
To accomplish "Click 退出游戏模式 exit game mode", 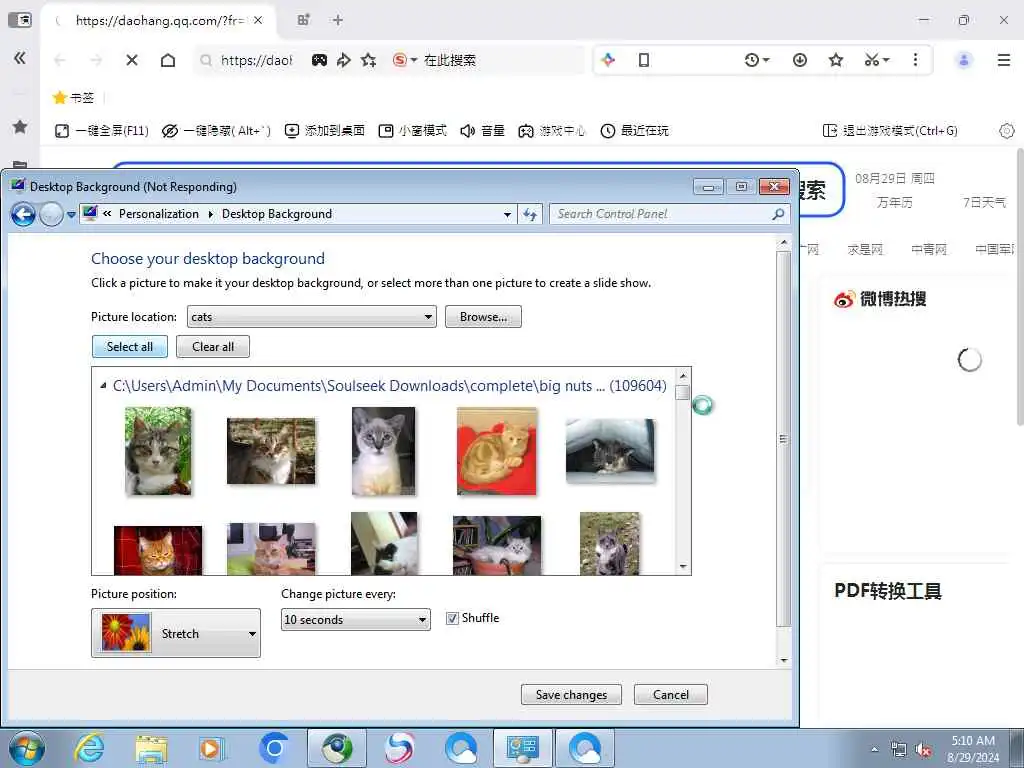I will point(890,131).
